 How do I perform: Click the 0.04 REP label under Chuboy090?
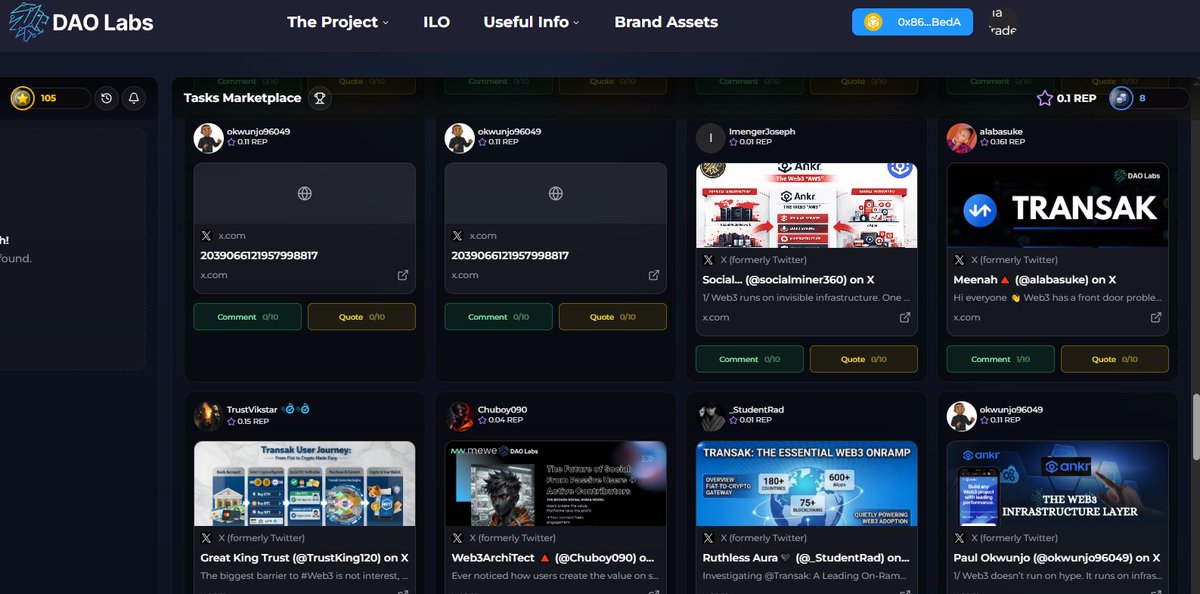click(498, 422)
